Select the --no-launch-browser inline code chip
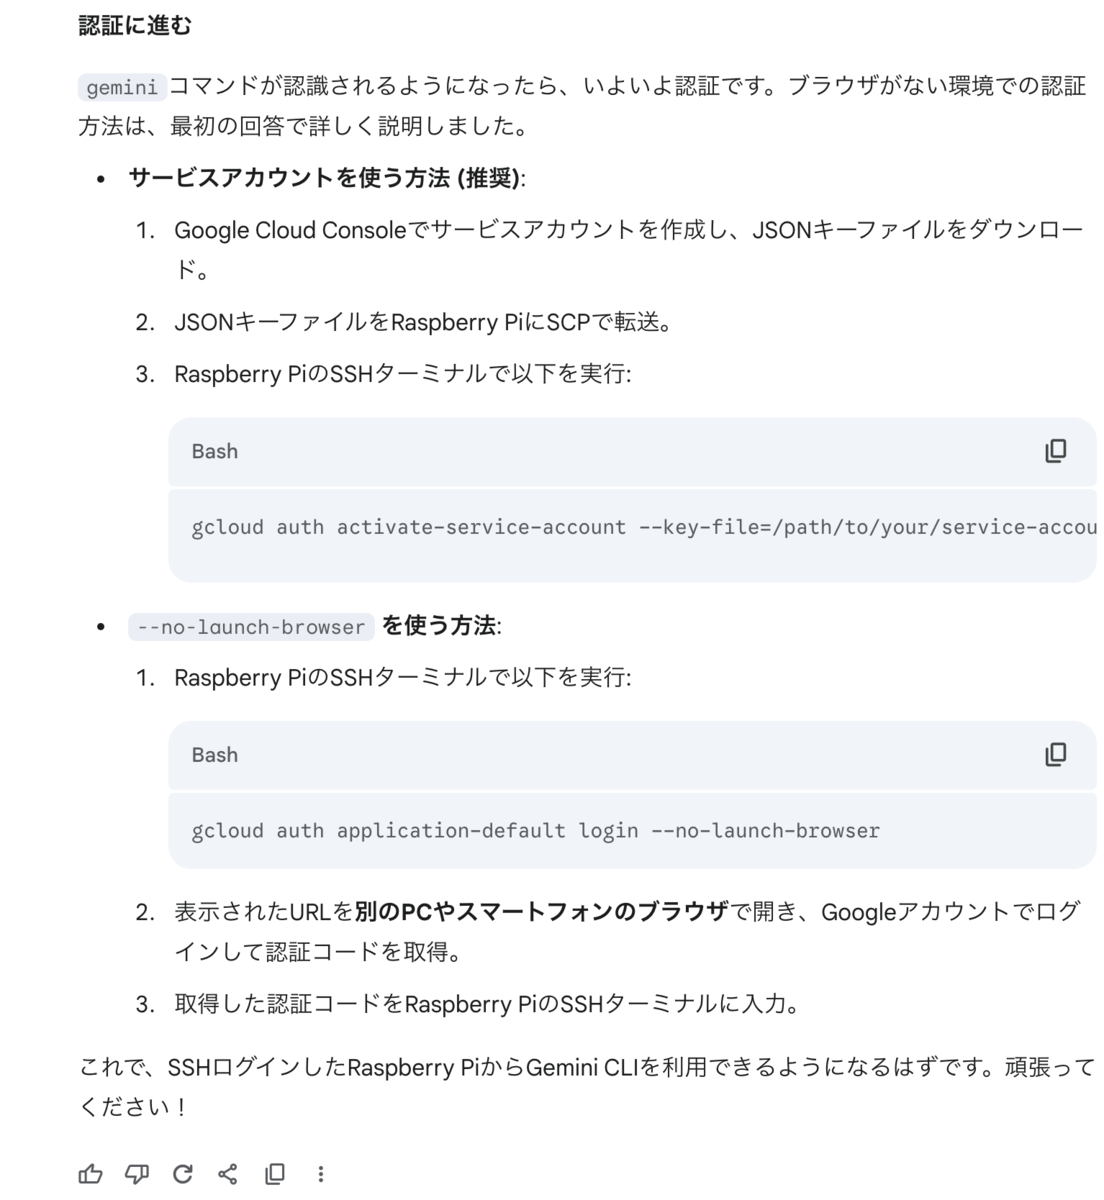 click(x=251, y=627)
